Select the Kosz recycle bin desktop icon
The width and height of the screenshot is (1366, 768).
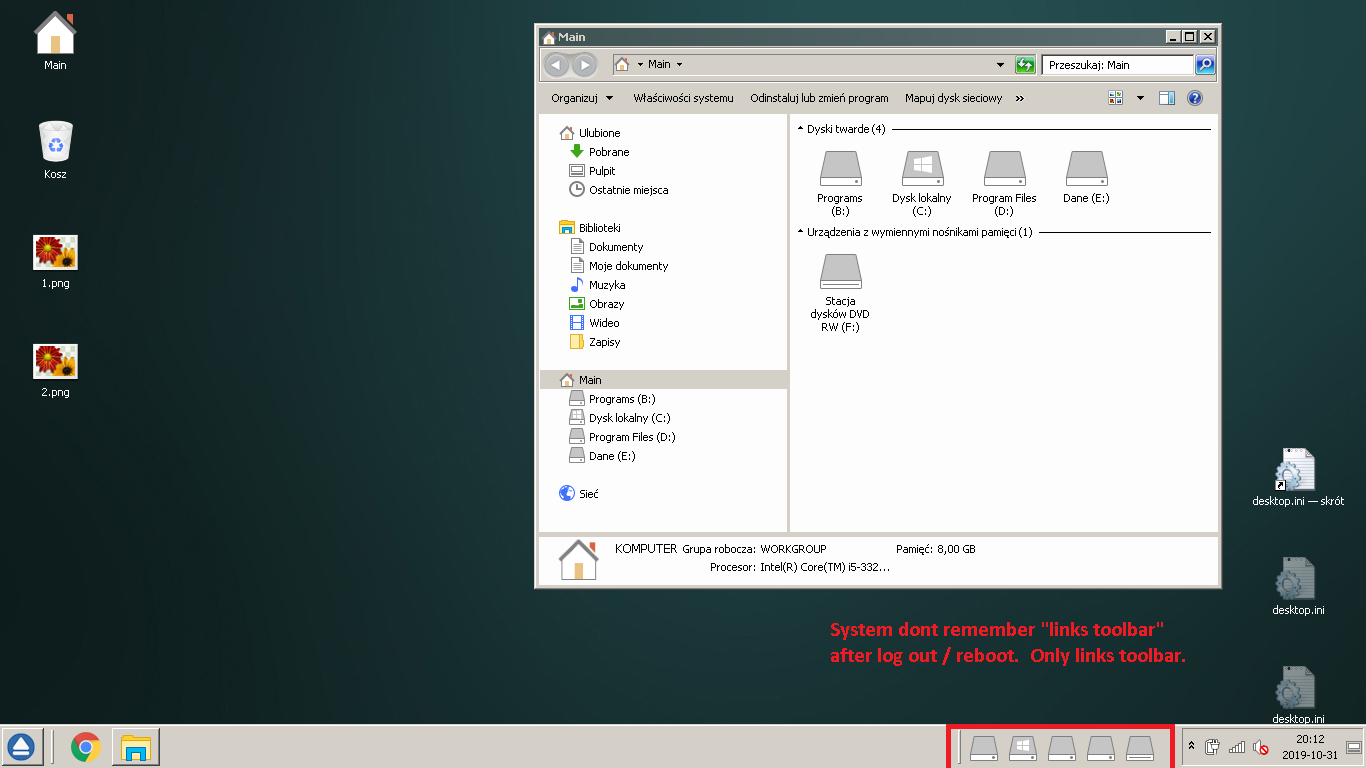55,150
